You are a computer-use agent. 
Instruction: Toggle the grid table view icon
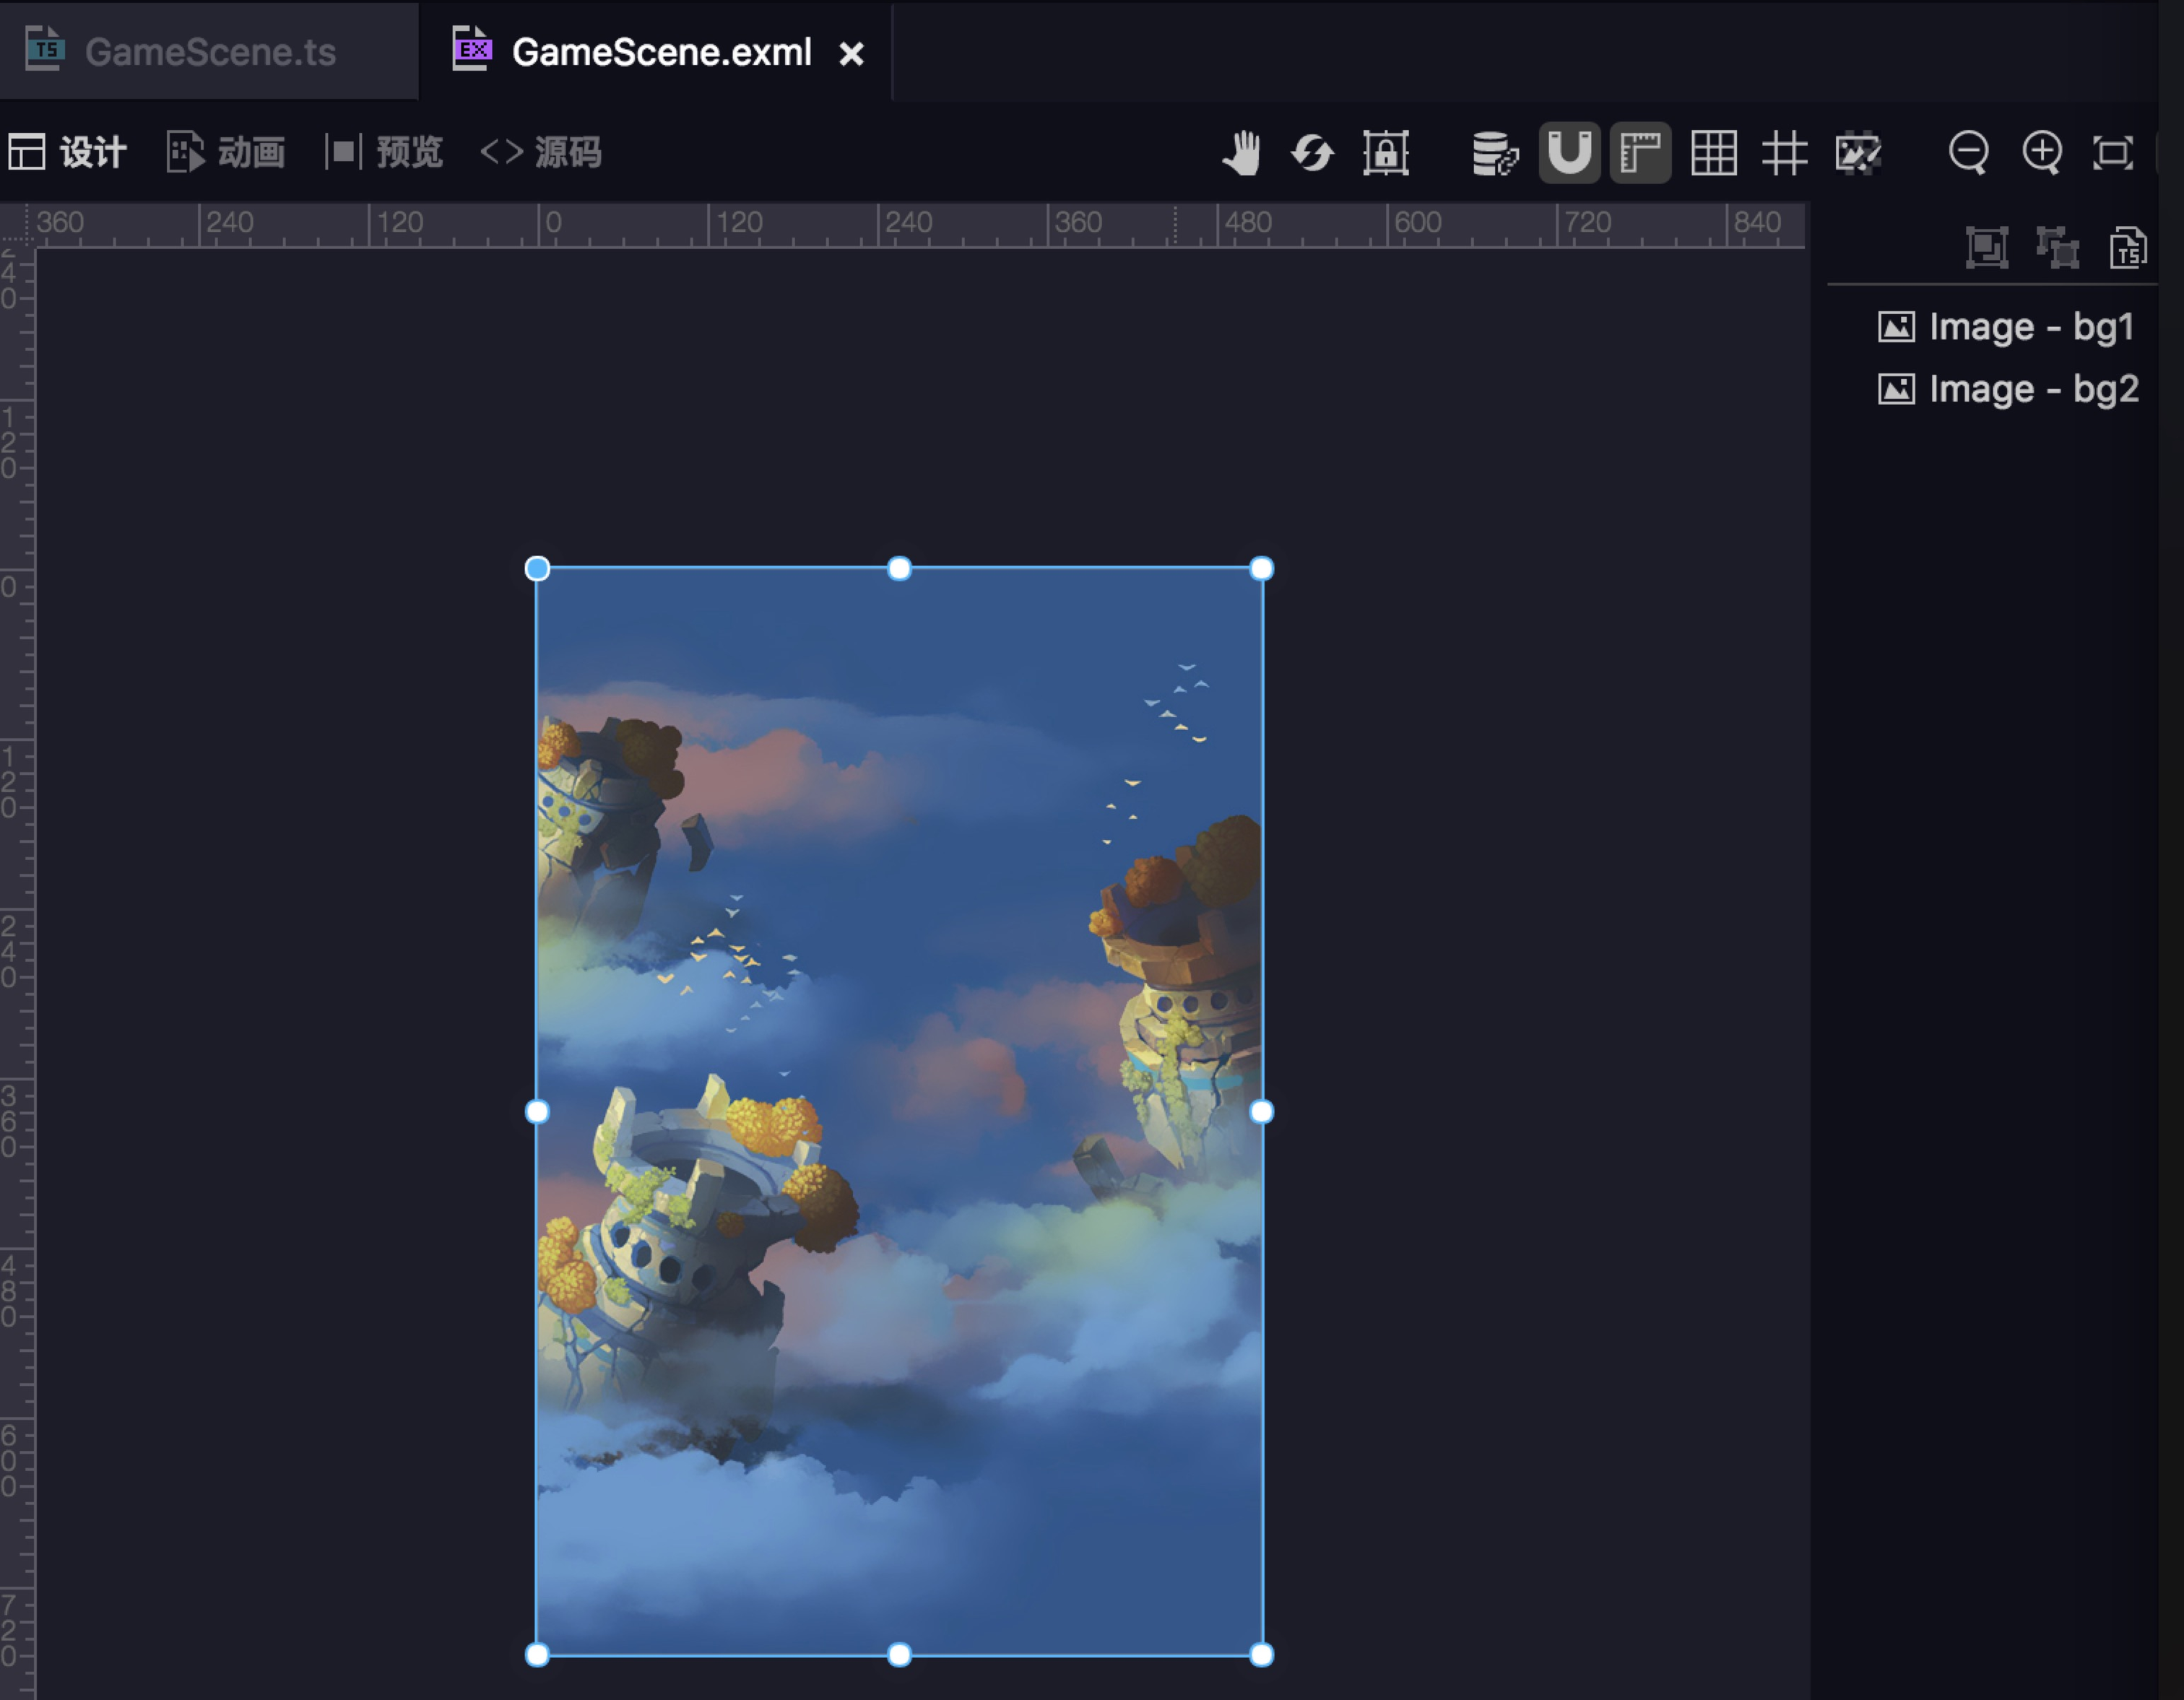coord(1713,153)
